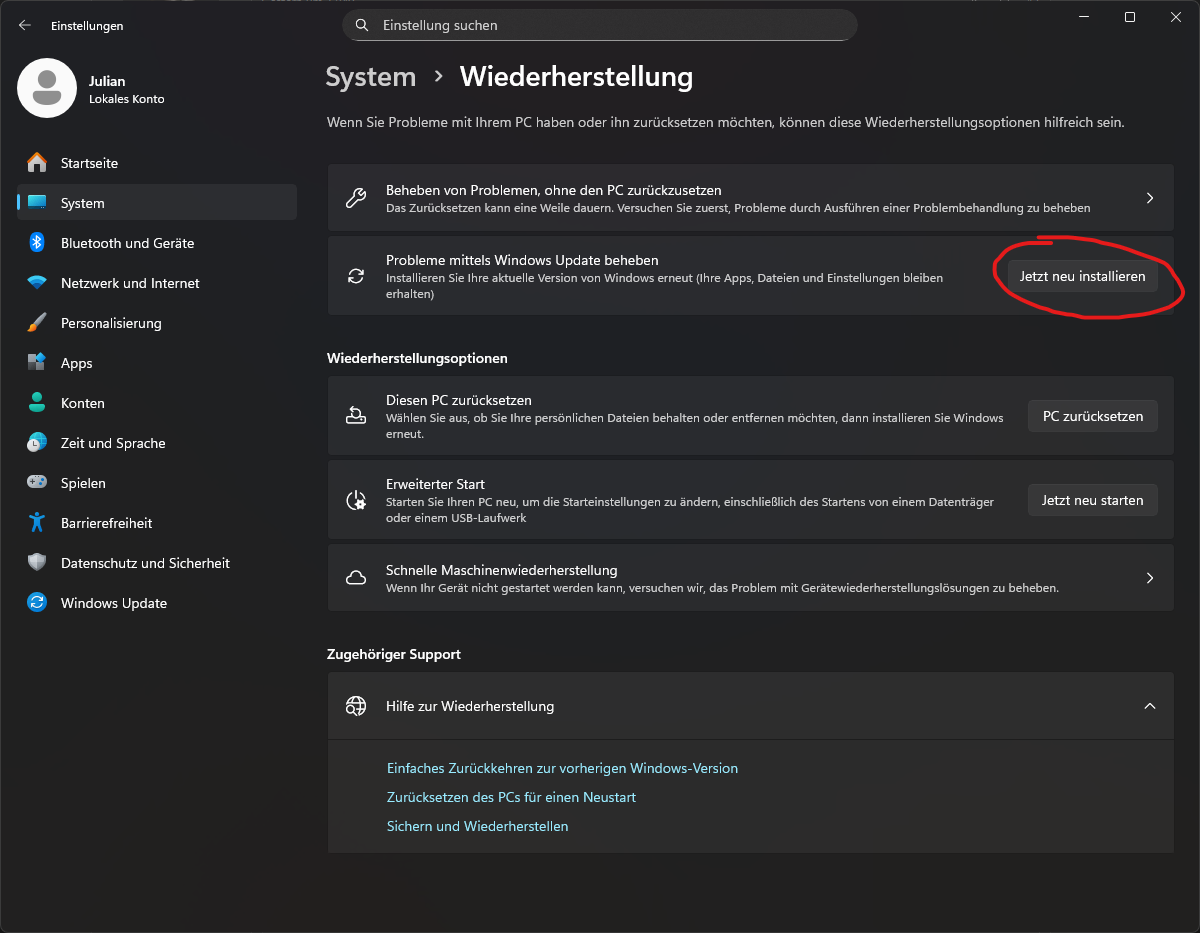The image size is (1200, 933).
Task: Click the Personalisierung paintbrush icon
Action: click(x=37, y=323)
